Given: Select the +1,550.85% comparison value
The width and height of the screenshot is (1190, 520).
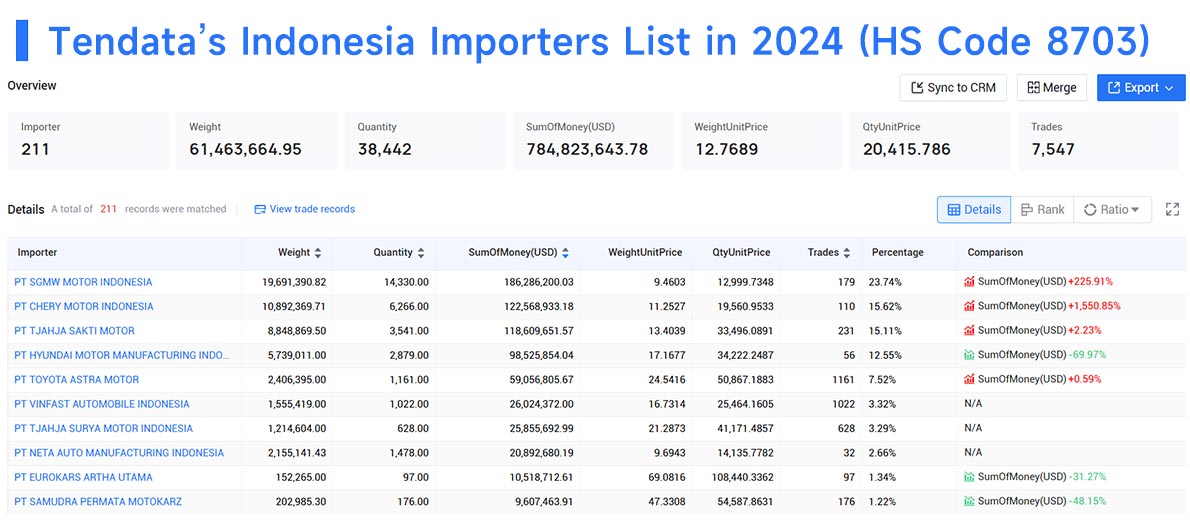Looking at the screenshot, I should click(x=1094, y=306).
